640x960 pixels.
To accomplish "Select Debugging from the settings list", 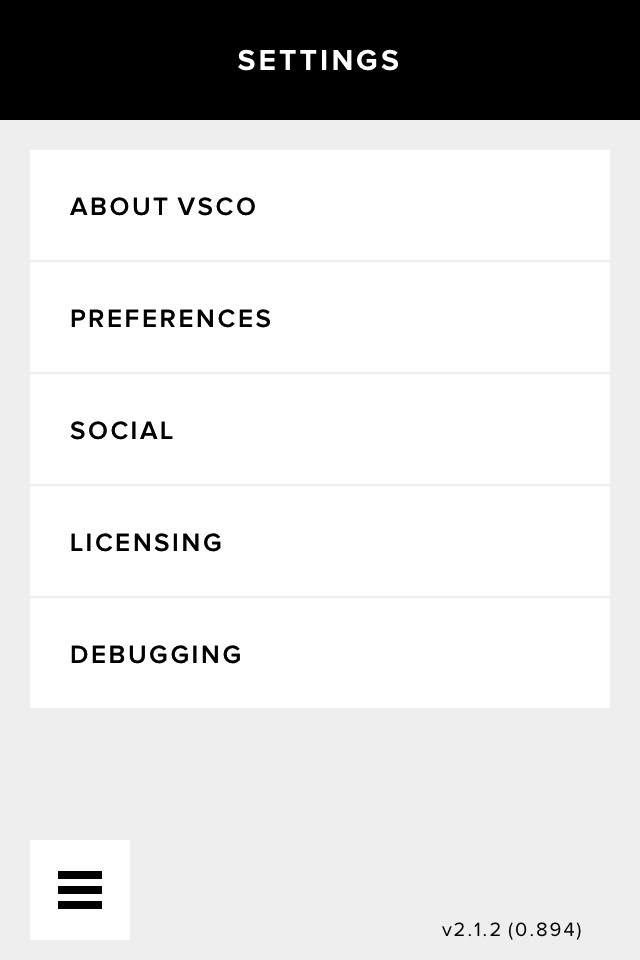I will click(x=320, y=654).
